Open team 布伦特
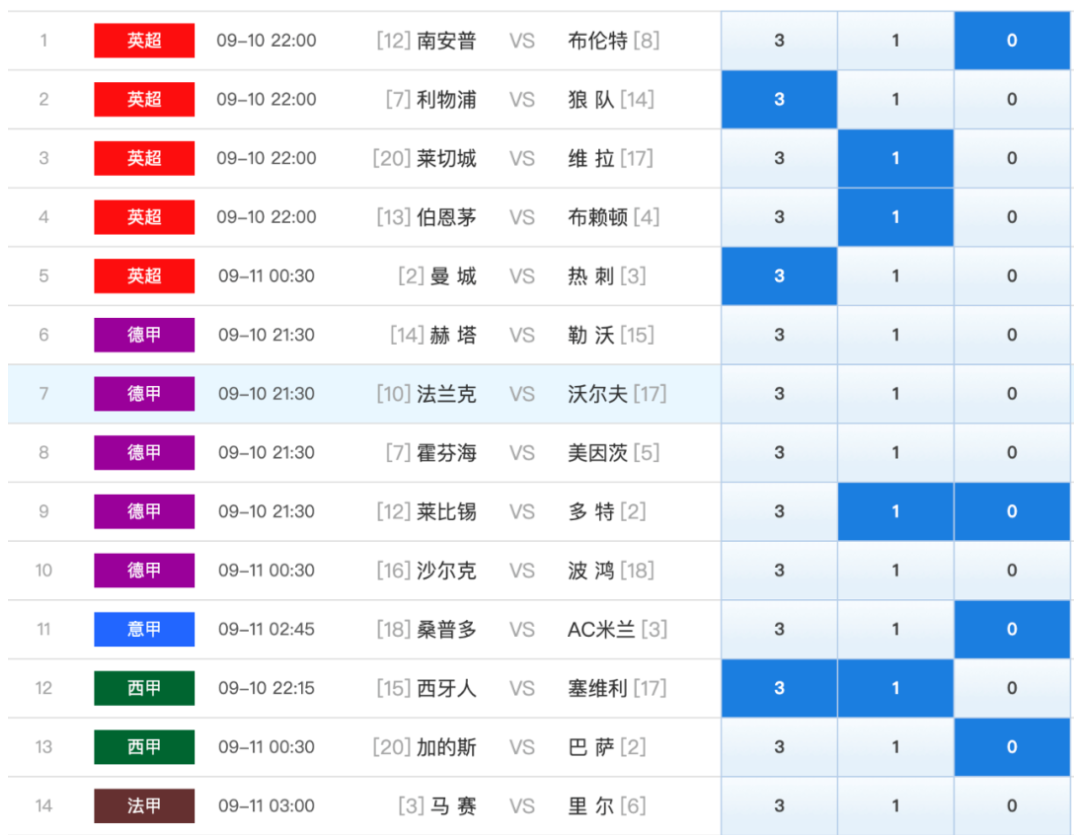The width and height of the screenshot is (1075, 835). point(597,41)
